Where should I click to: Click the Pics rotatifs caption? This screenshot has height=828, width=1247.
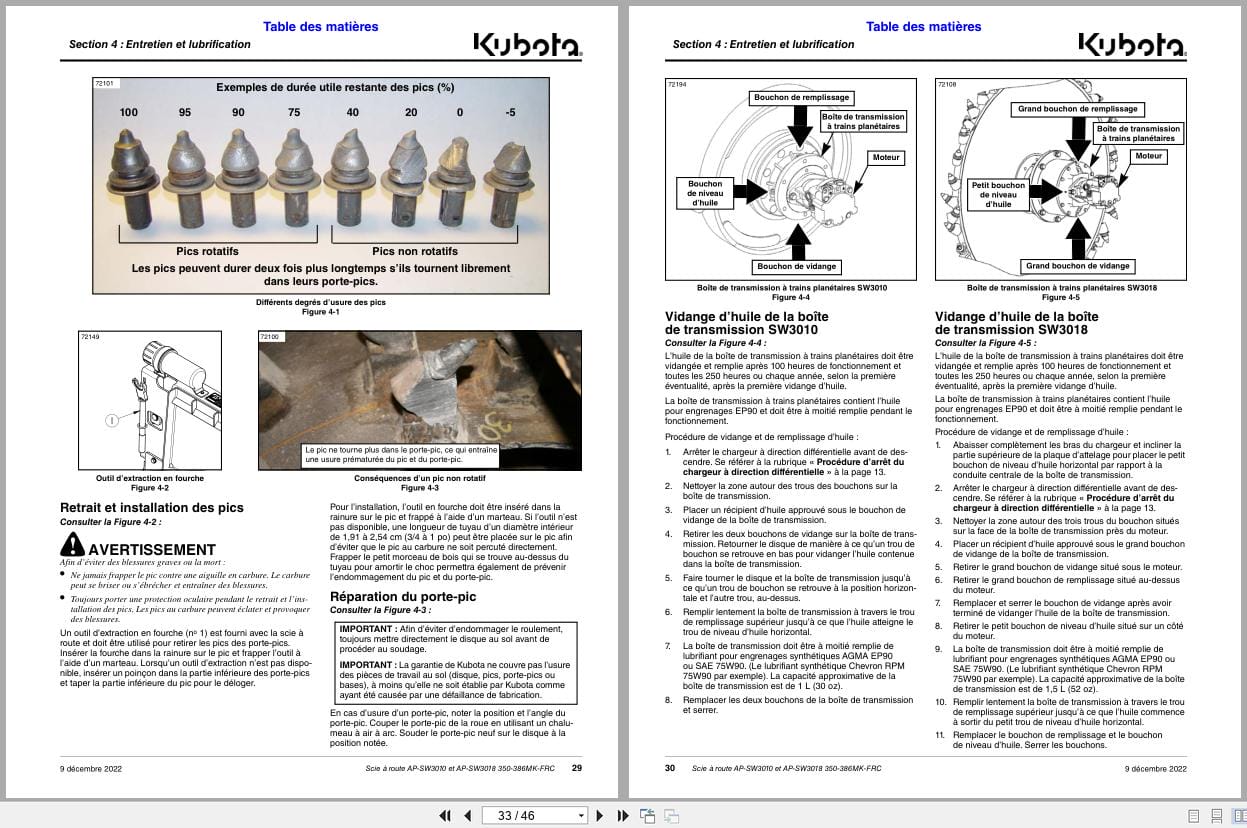click(207, 251)
